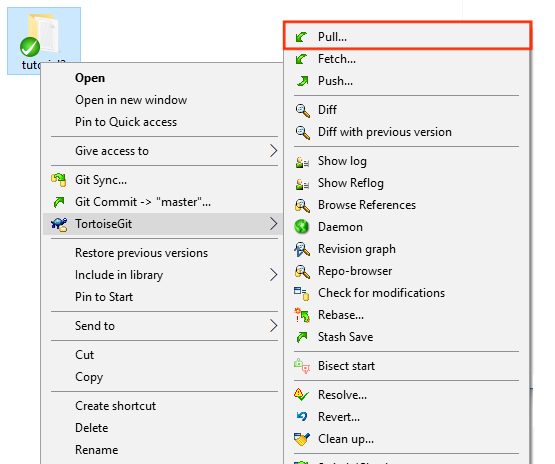
Task: Click the Browse References icon
Action: tap(302, 205)
